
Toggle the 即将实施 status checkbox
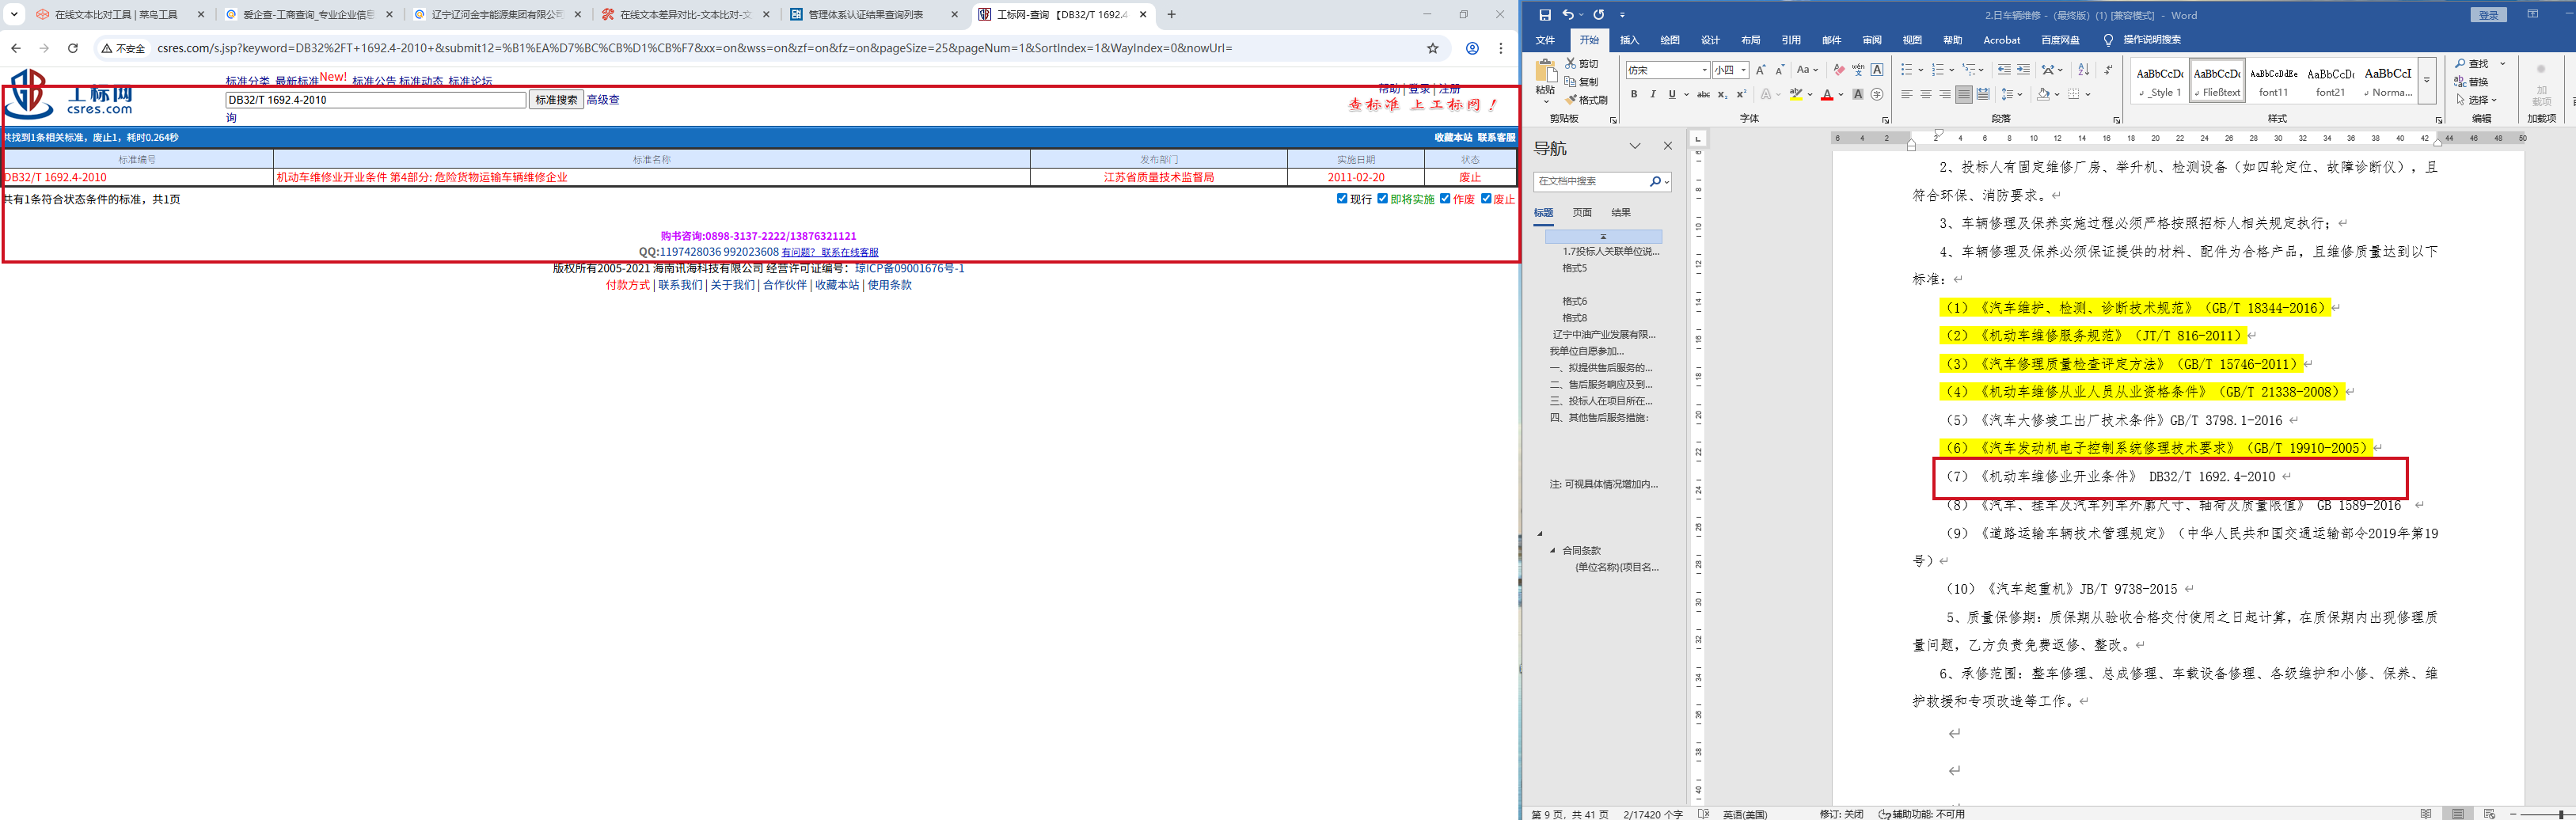click(1382, 198)
